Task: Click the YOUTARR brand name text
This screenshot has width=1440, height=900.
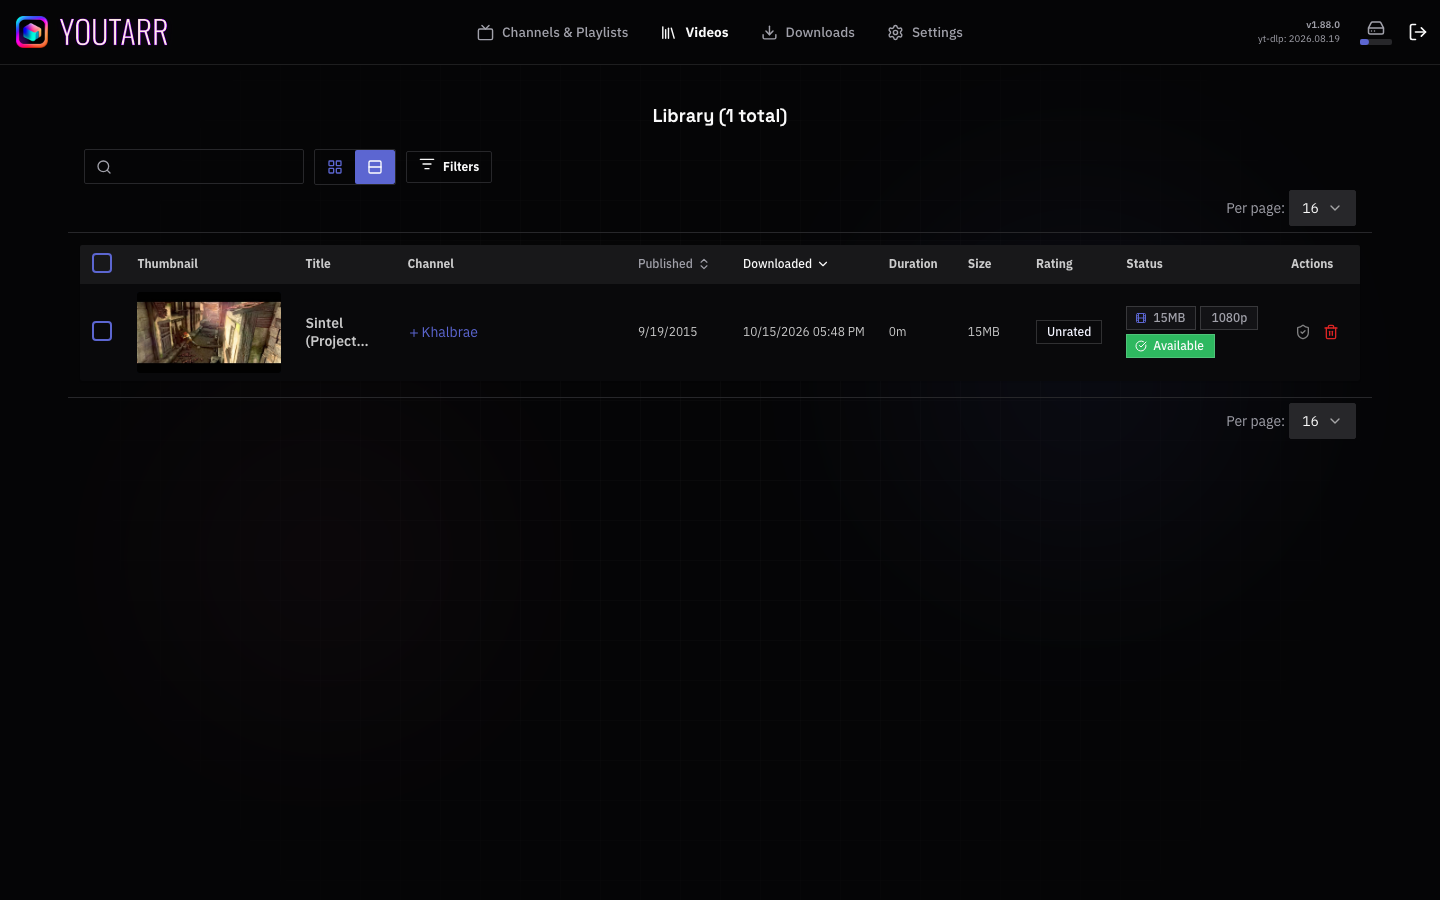Action: pos(114,32)
